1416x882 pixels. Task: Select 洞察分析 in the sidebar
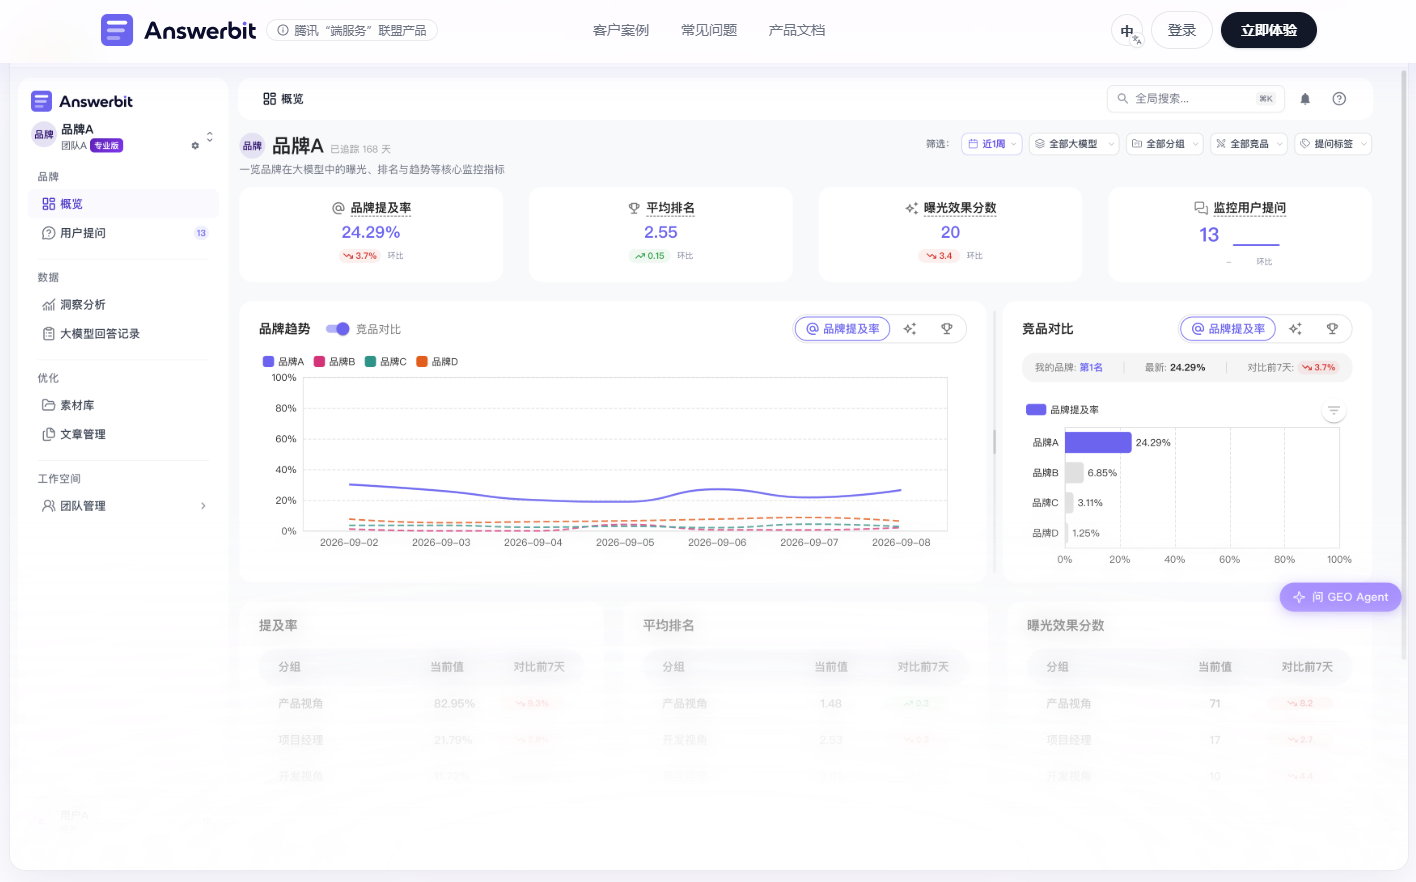124,305
